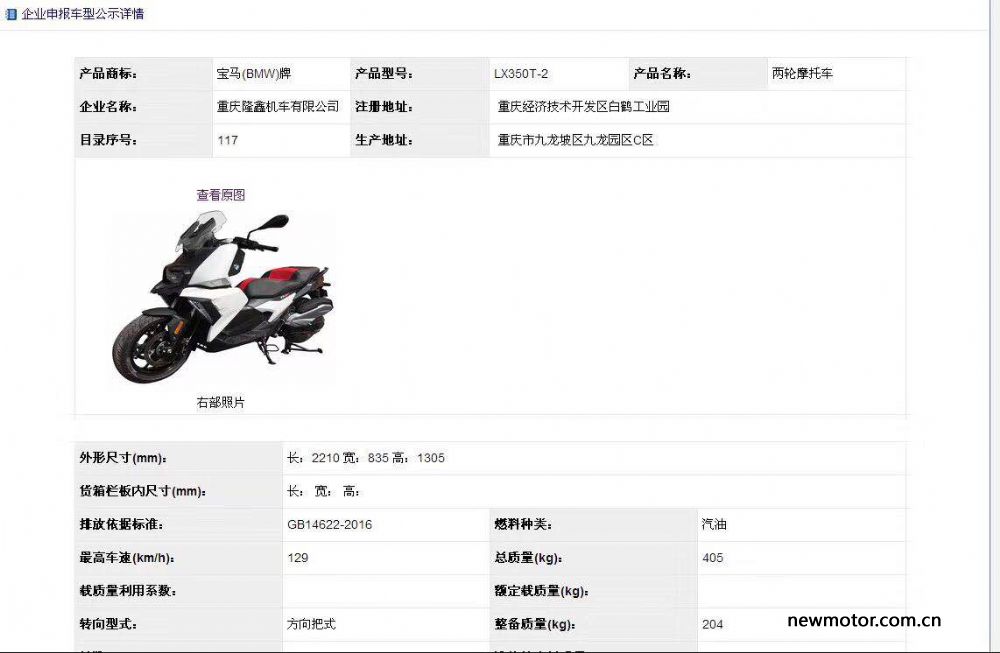This screenshot has width=1000, height=653.
Task: Click the 企业名称 label
Action: [108, 106]
